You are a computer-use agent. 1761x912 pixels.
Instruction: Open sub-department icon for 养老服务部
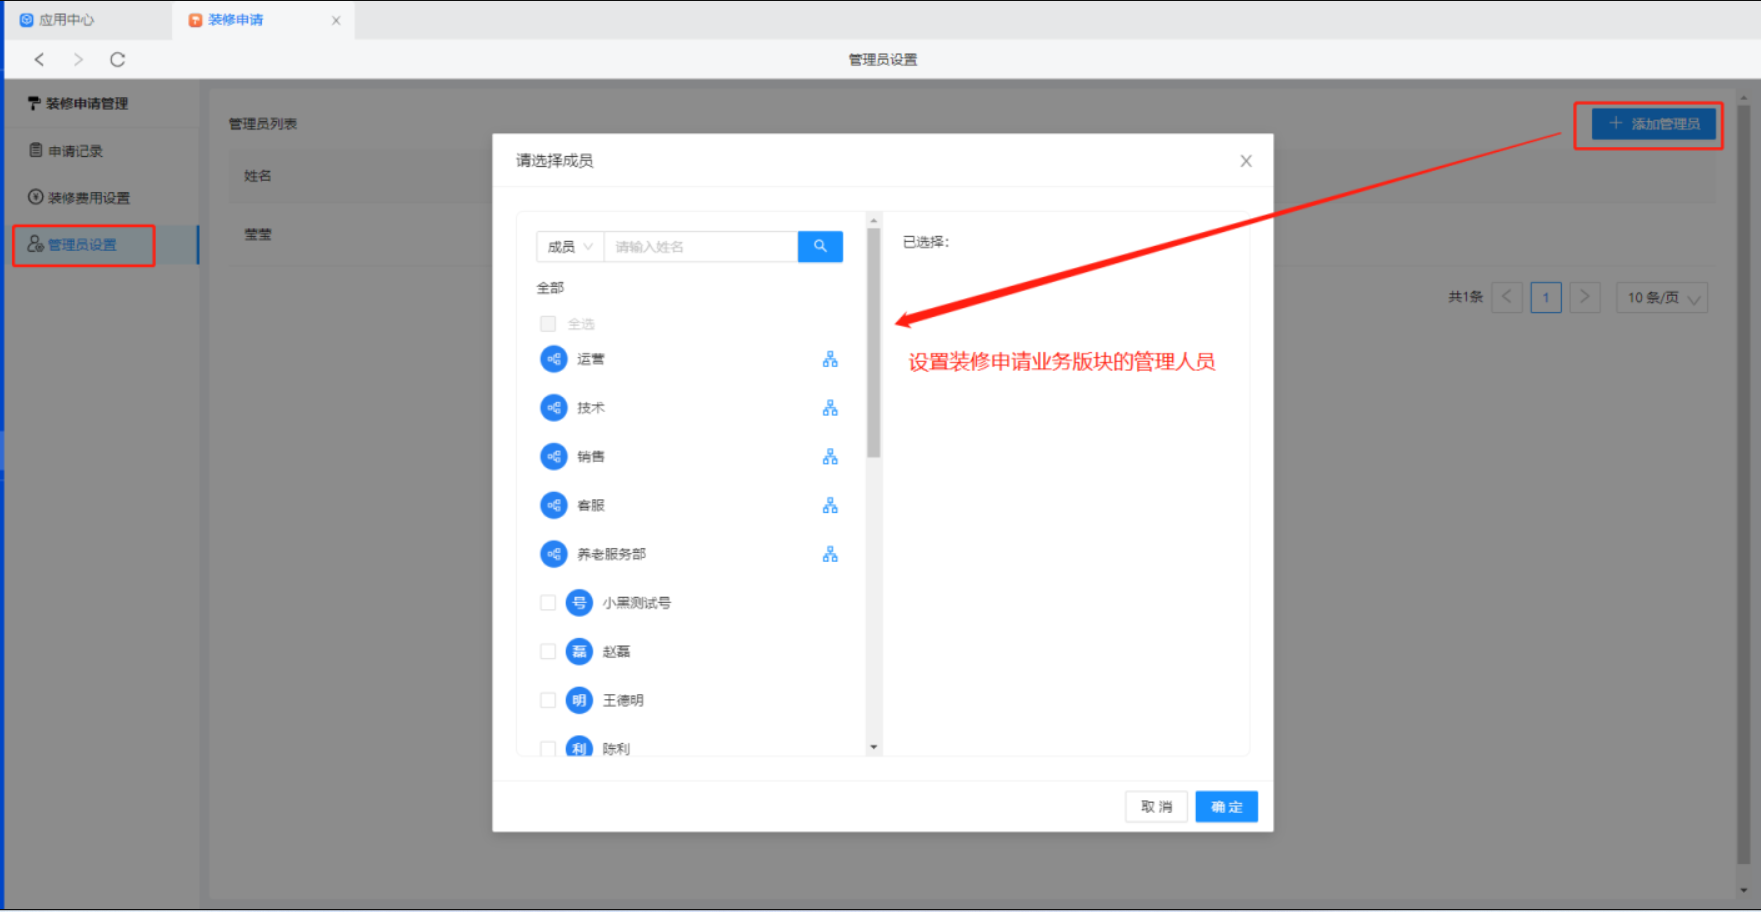pos(830,554)
